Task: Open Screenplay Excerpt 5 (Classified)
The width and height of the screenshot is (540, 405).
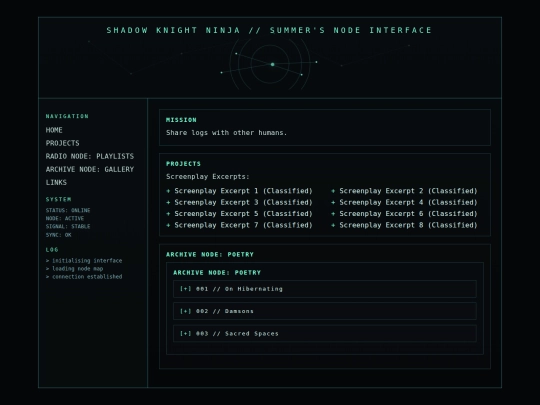Action: [x=243, y=214]
